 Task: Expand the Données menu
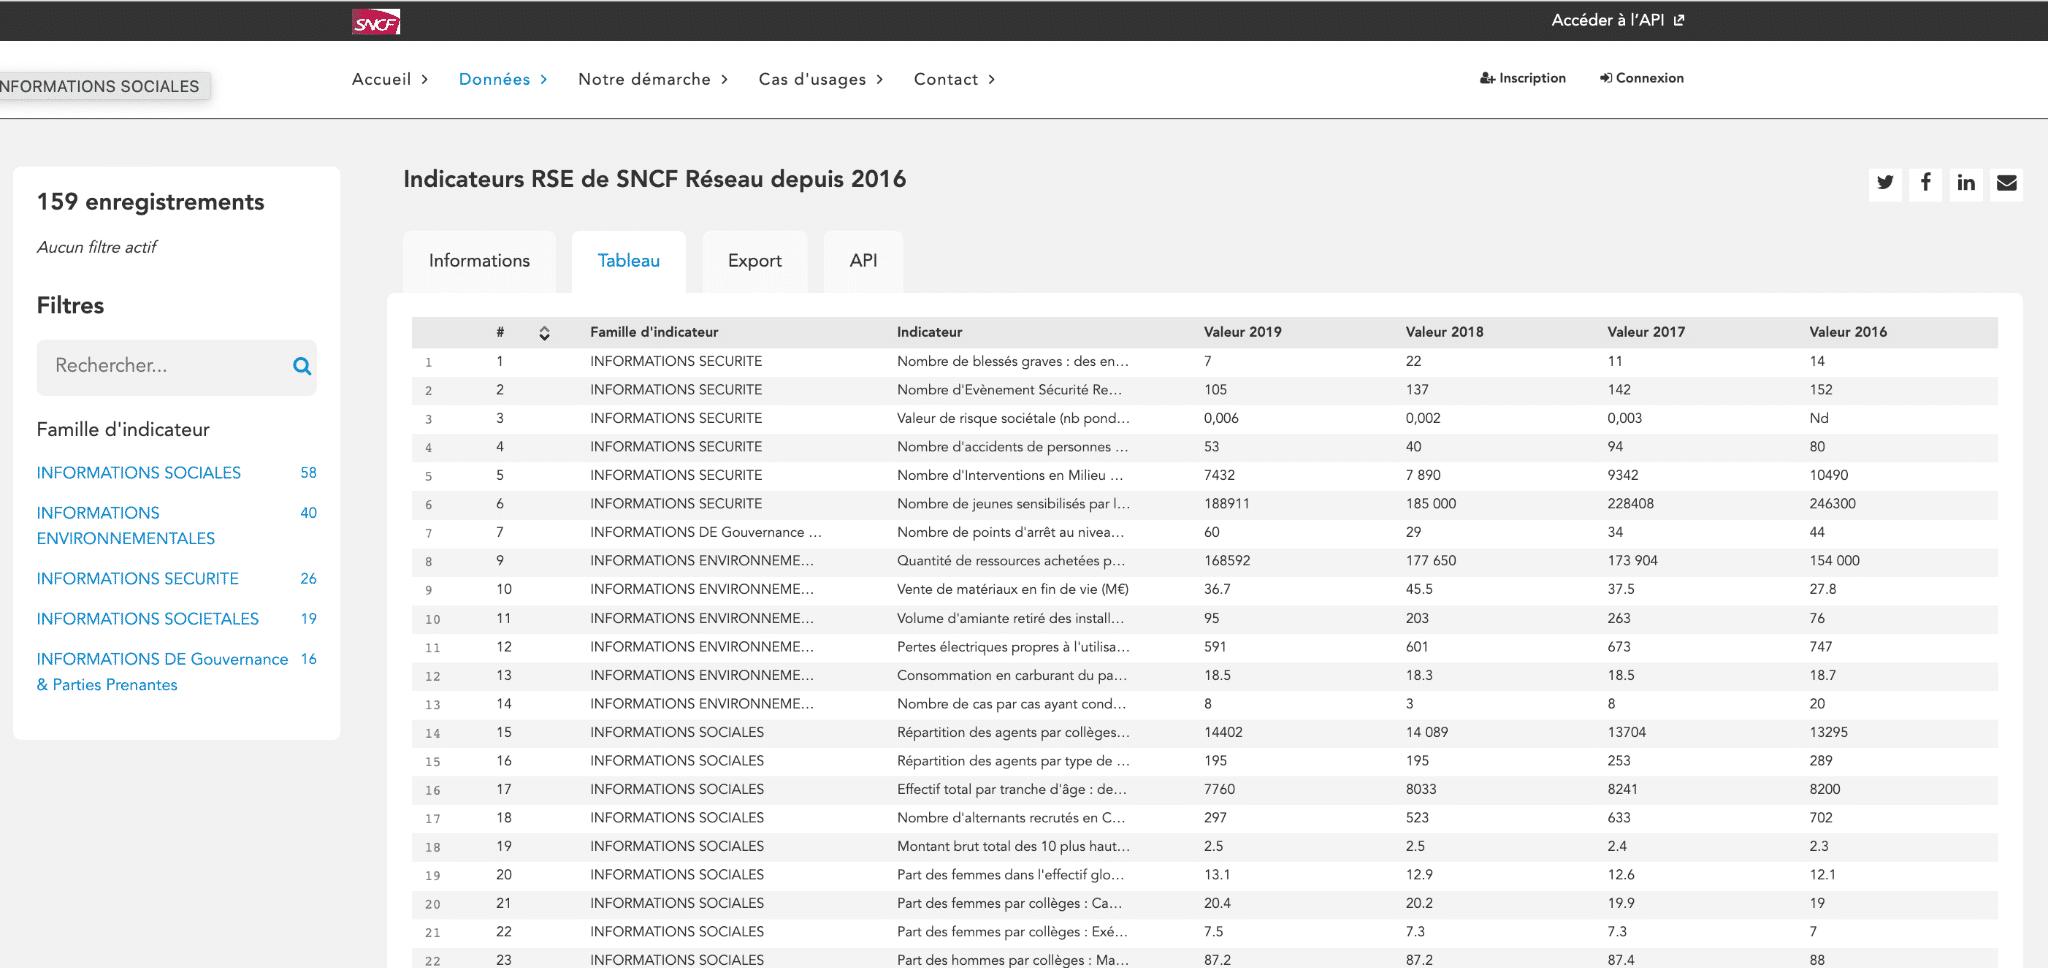(x=502, y=79)
